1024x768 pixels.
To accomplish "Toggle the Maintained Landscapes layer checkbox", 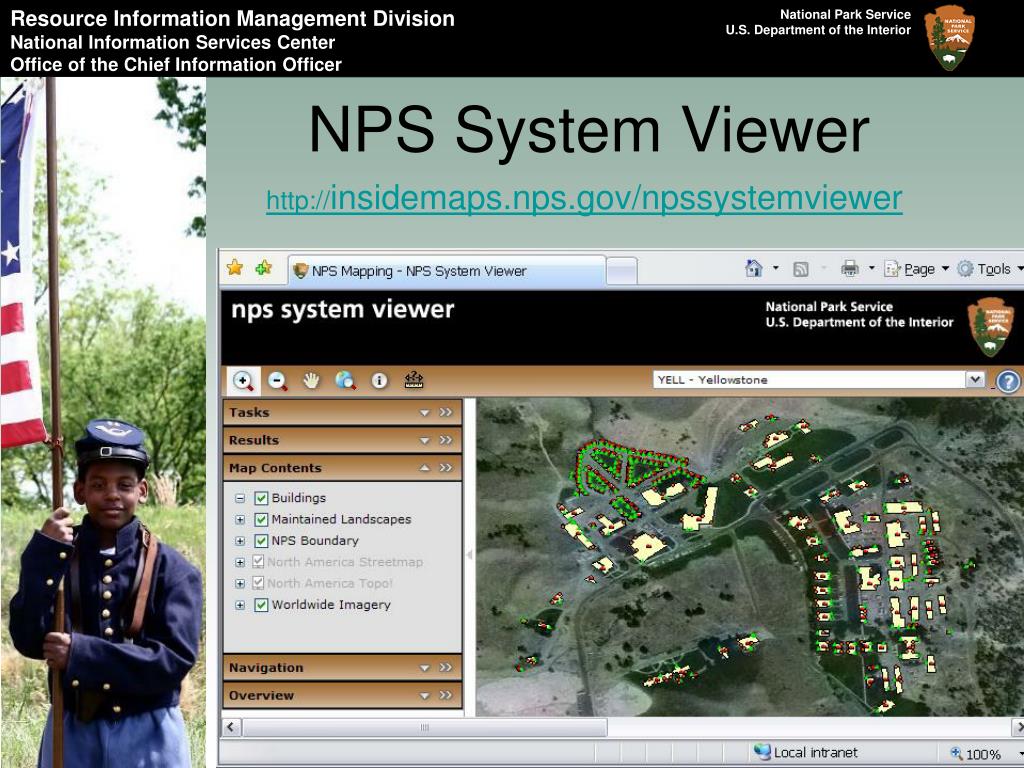I will click(x=261, y=520).
